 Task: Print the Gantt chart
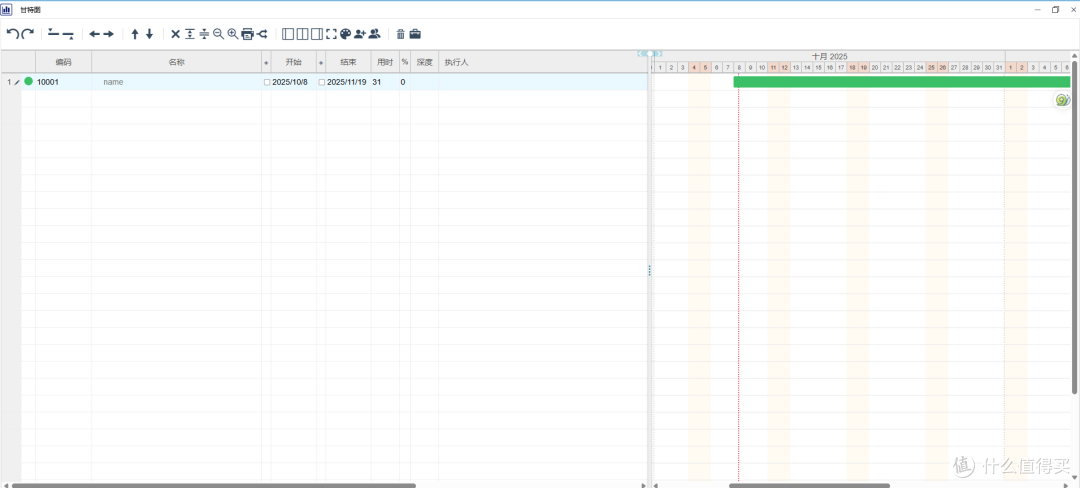tap(247, 34)
